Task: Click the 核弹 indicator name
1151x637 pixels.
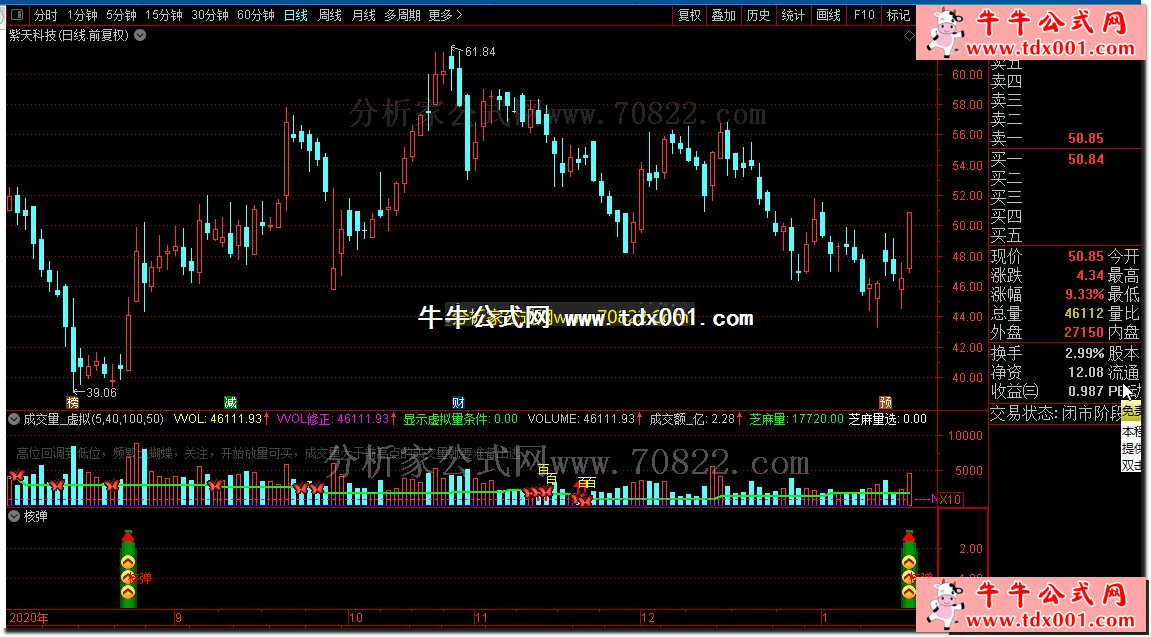Action: coord(36,516)
